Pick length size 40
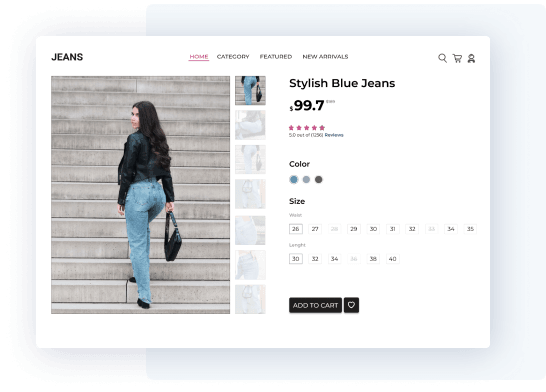546x392 pixels. click(393, 259)
